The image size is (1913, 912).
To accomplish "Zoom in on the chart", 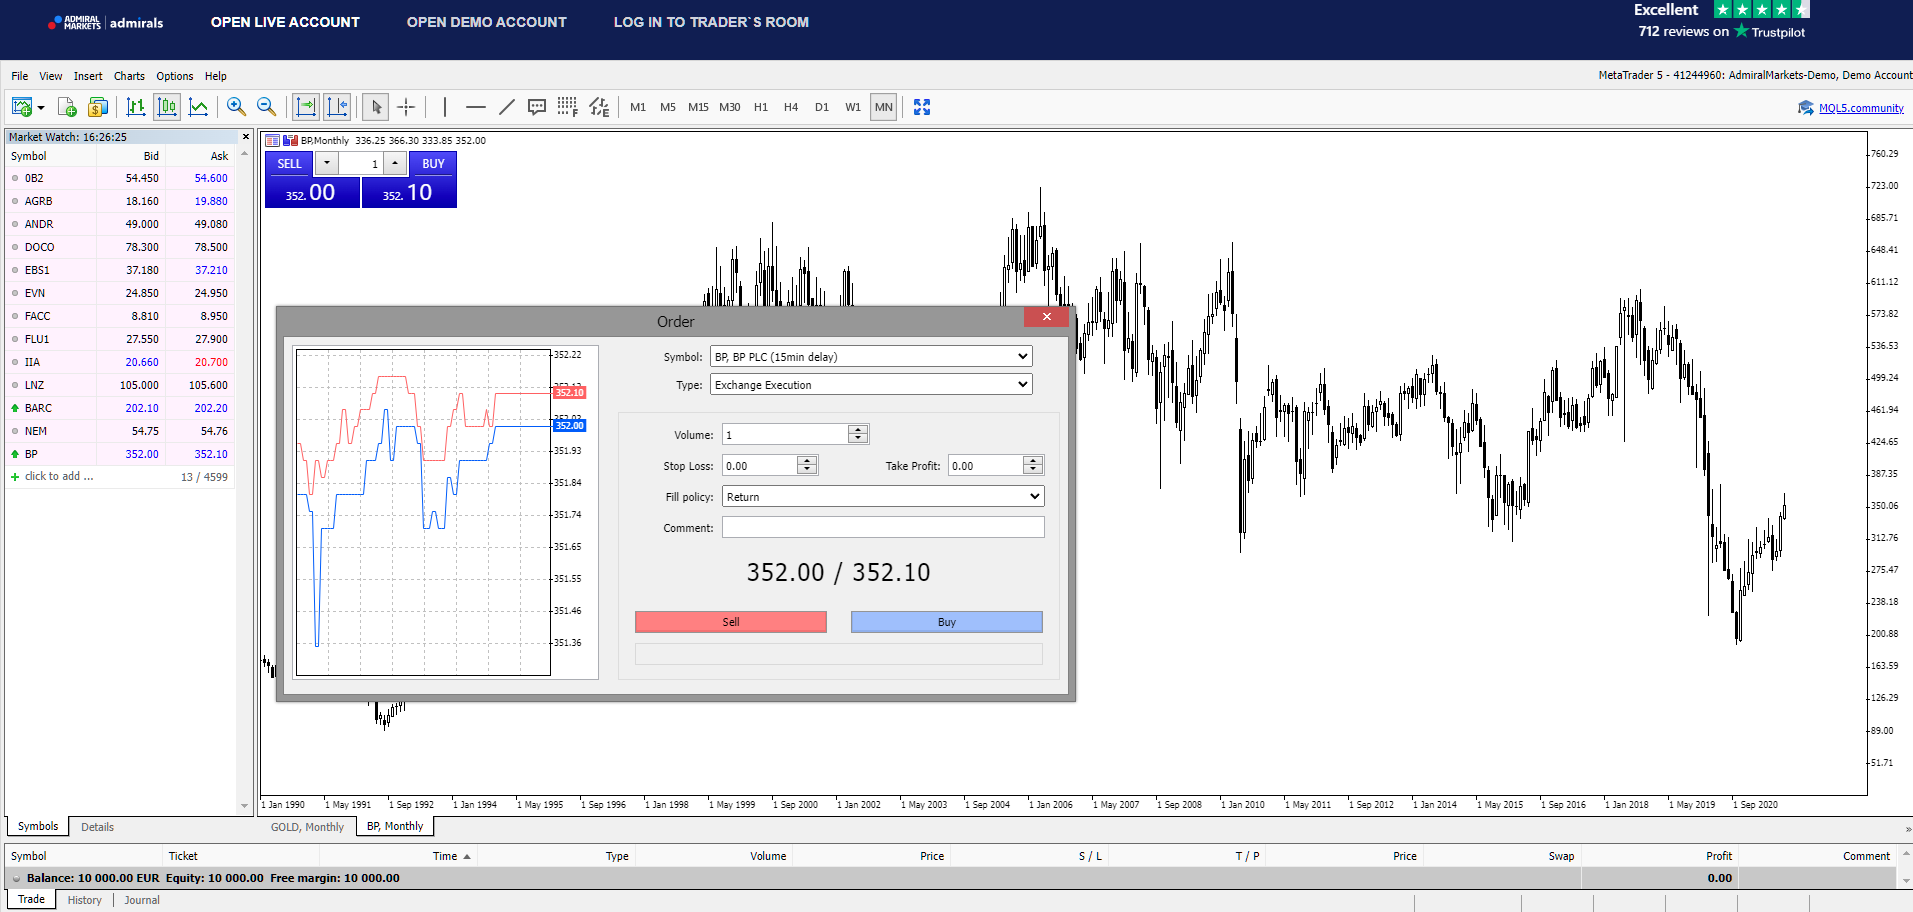I will tap(236, 107).
